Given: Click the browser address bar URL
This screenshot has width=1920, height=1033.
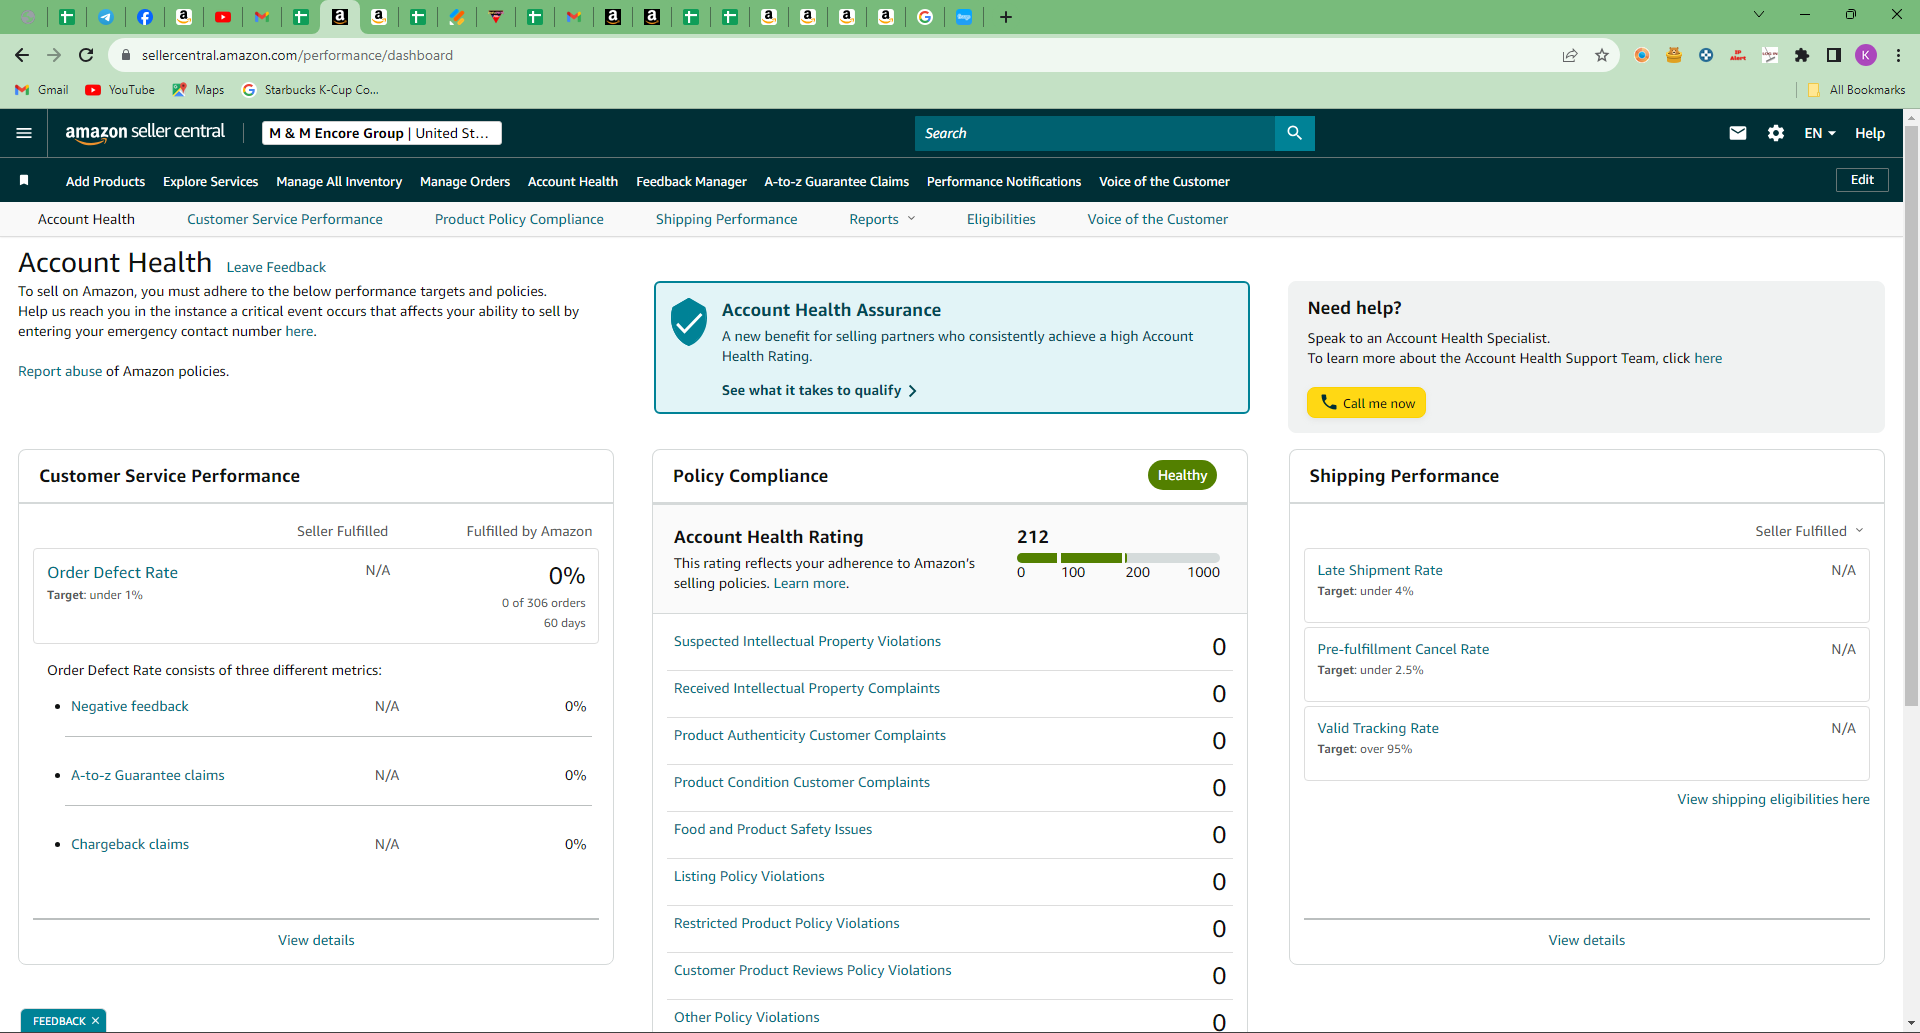Looking at the screenshot, I should 297,55.
